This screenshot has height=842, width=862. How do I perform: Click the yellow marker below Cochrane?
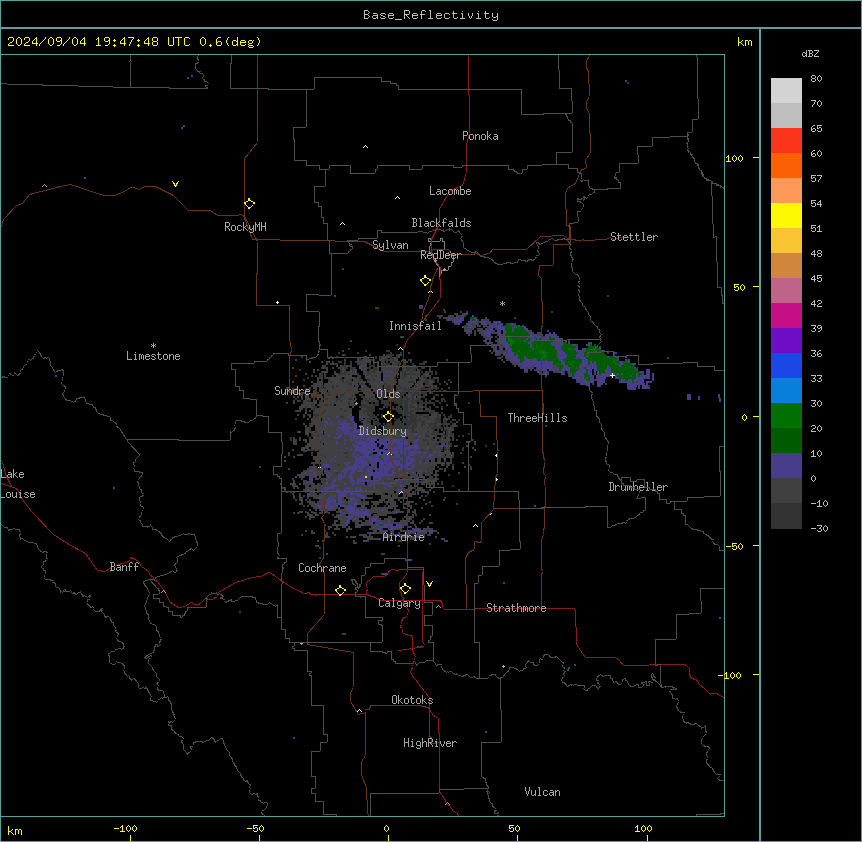pos(340,590)
